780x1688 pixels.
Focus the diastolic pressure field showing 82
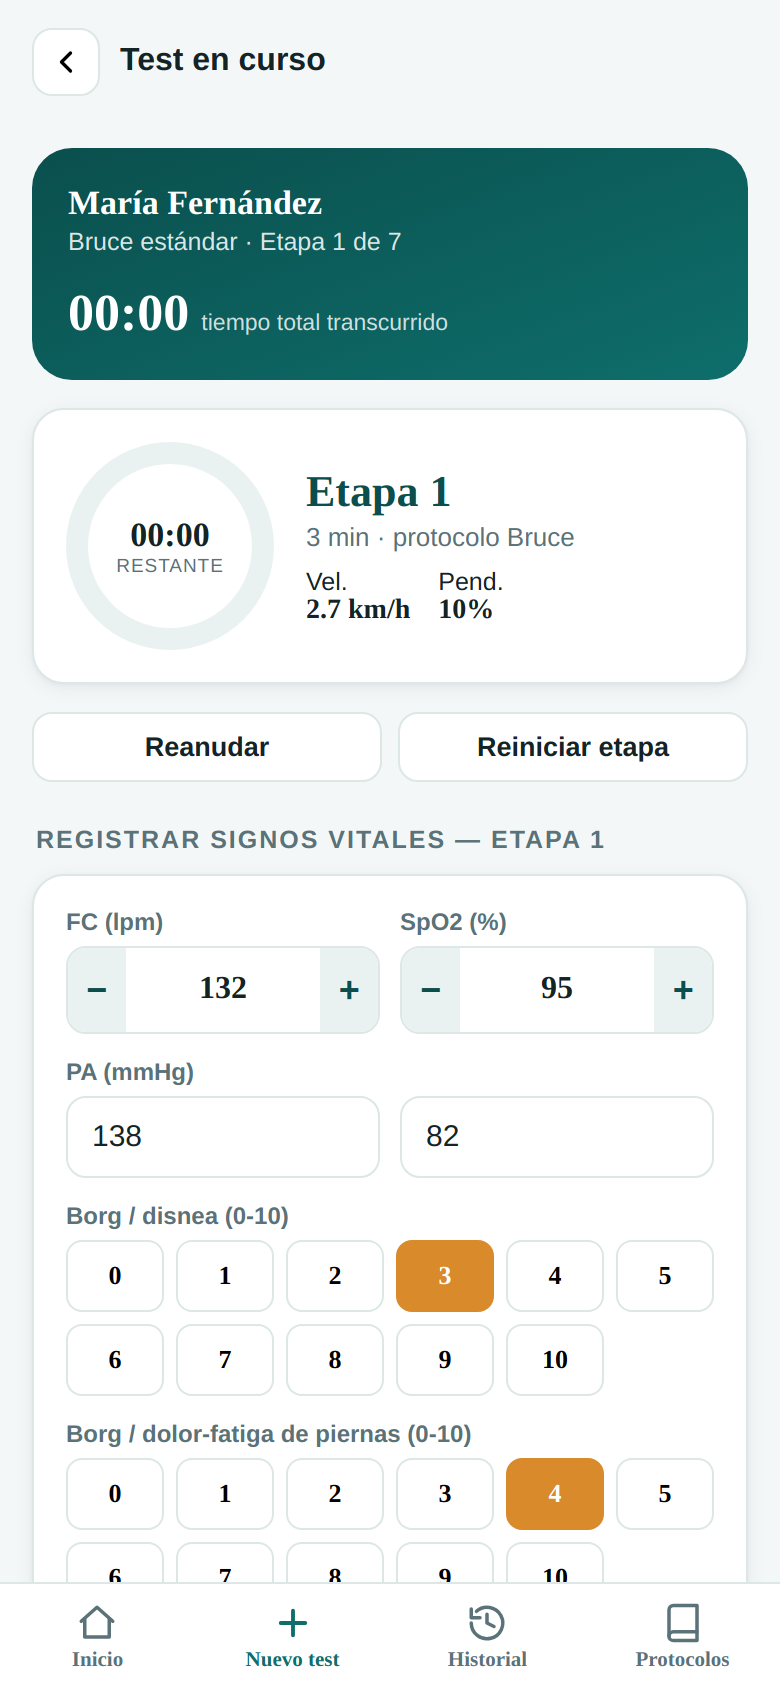tap(557, 1137)
